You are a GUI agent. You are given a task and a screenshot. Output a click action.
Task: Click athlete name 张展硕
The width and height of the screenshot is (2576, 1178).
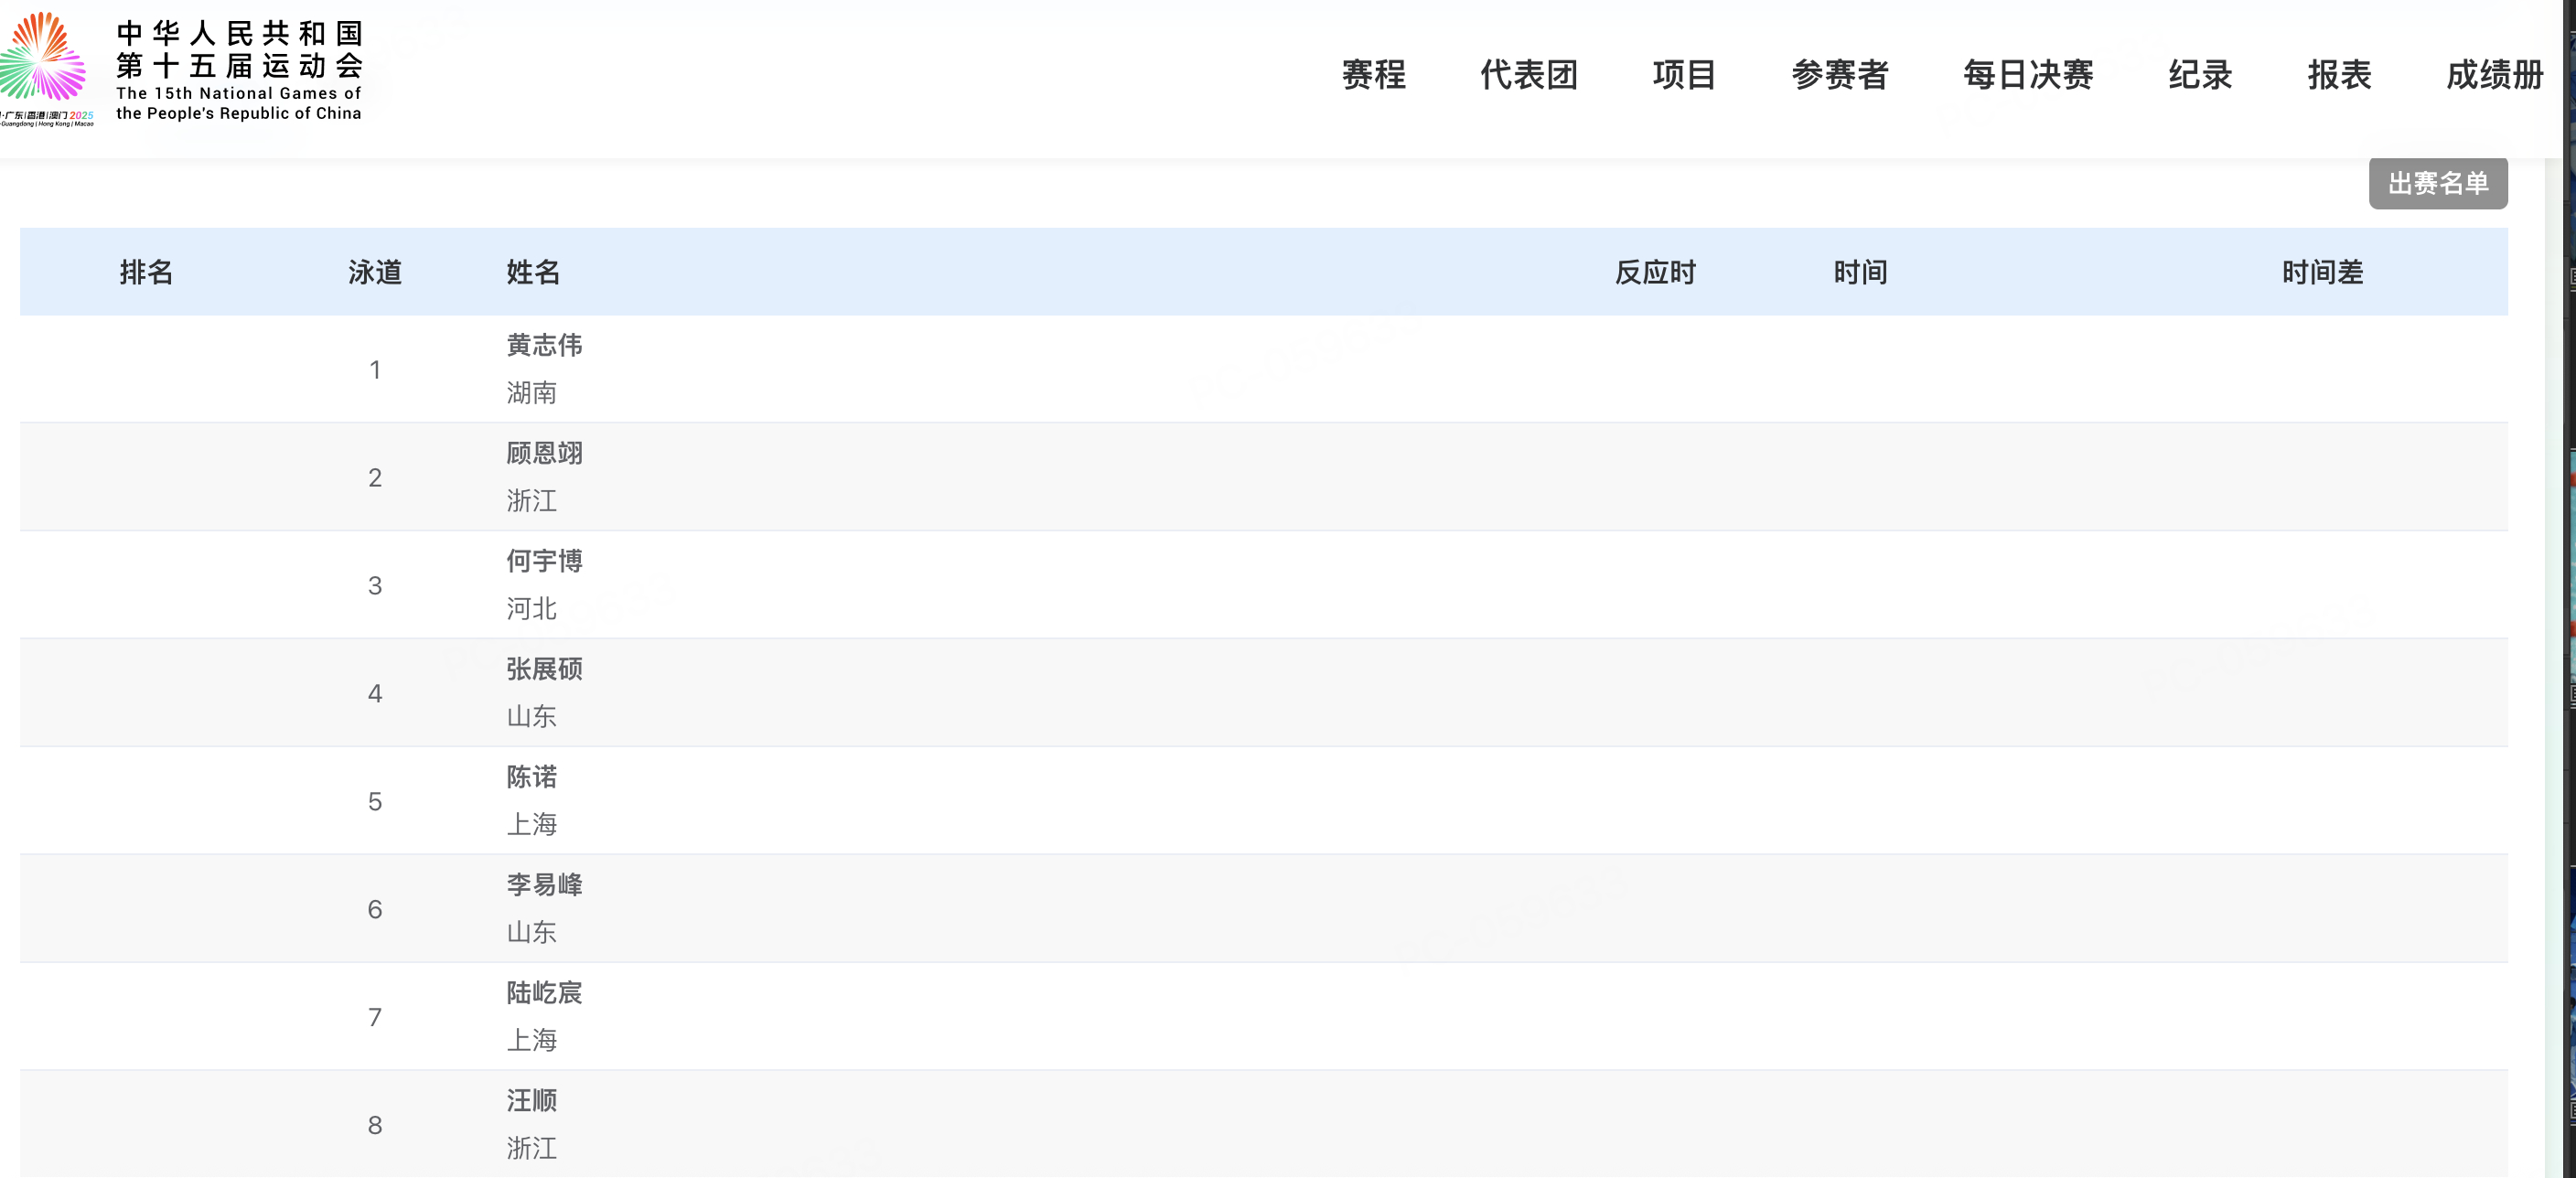click(x=544, y=669)
